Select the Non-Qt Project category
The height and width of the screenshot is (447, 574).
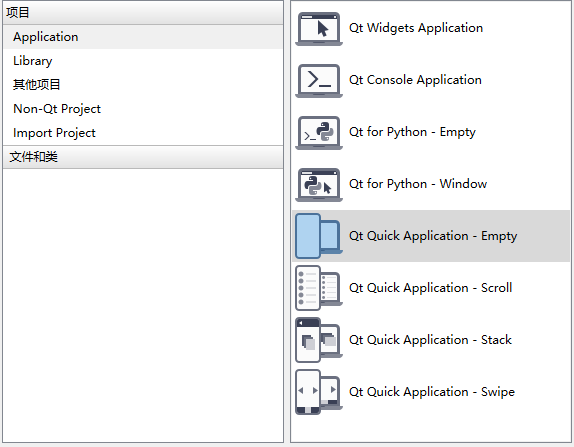pyautogui.click(x=143, y=109)
